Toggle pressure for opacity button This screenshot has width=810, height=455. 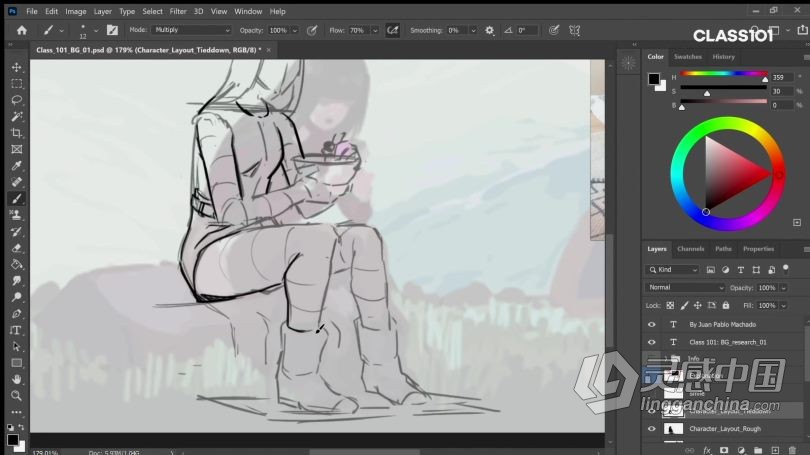click(x=311, y=30)
